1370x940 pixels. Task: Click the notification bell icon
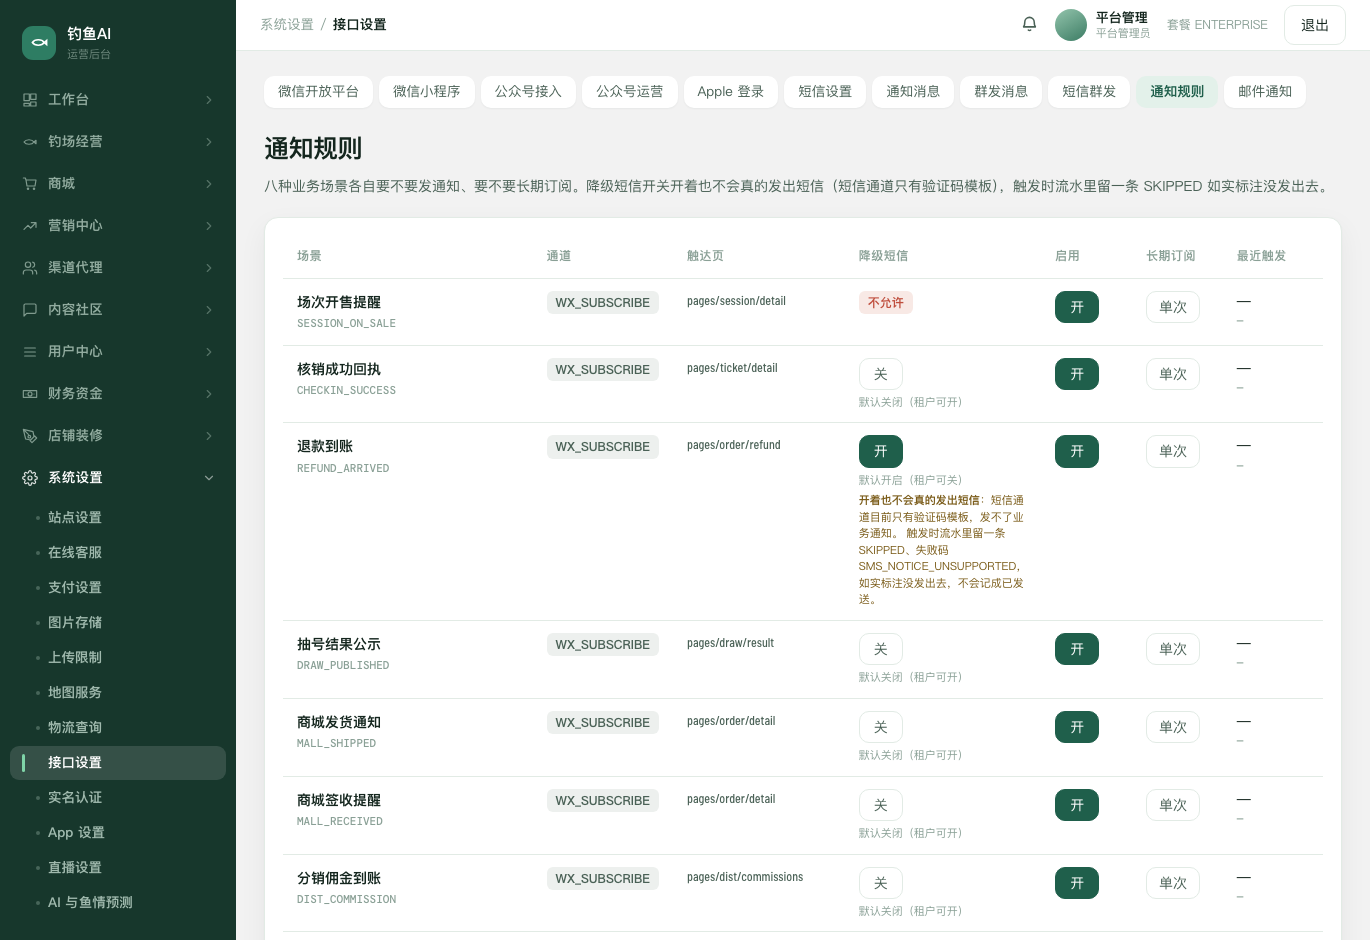pos(1029,24)
